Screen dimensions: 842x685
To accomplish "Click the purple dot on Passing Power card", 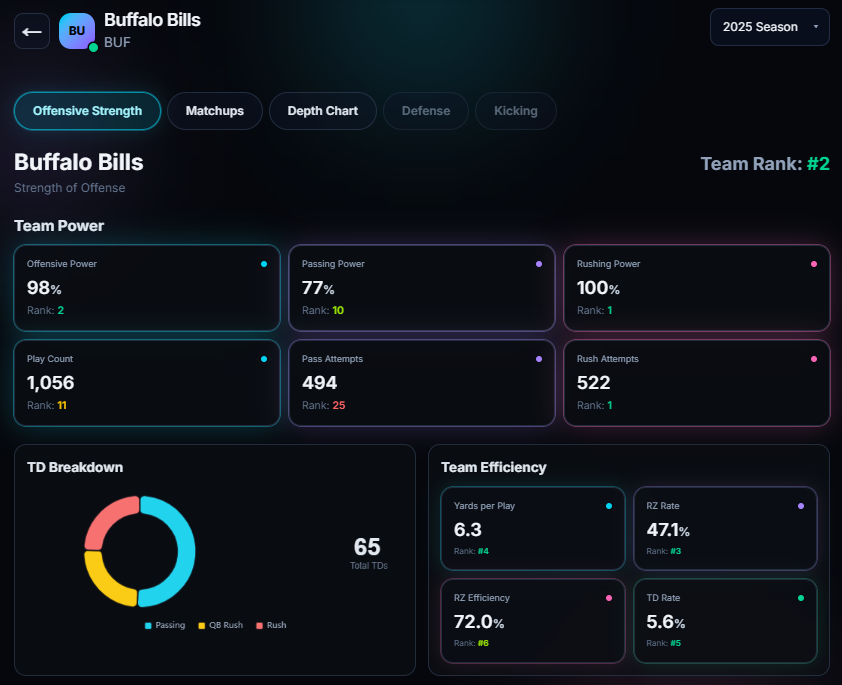I will pos(539,264).
